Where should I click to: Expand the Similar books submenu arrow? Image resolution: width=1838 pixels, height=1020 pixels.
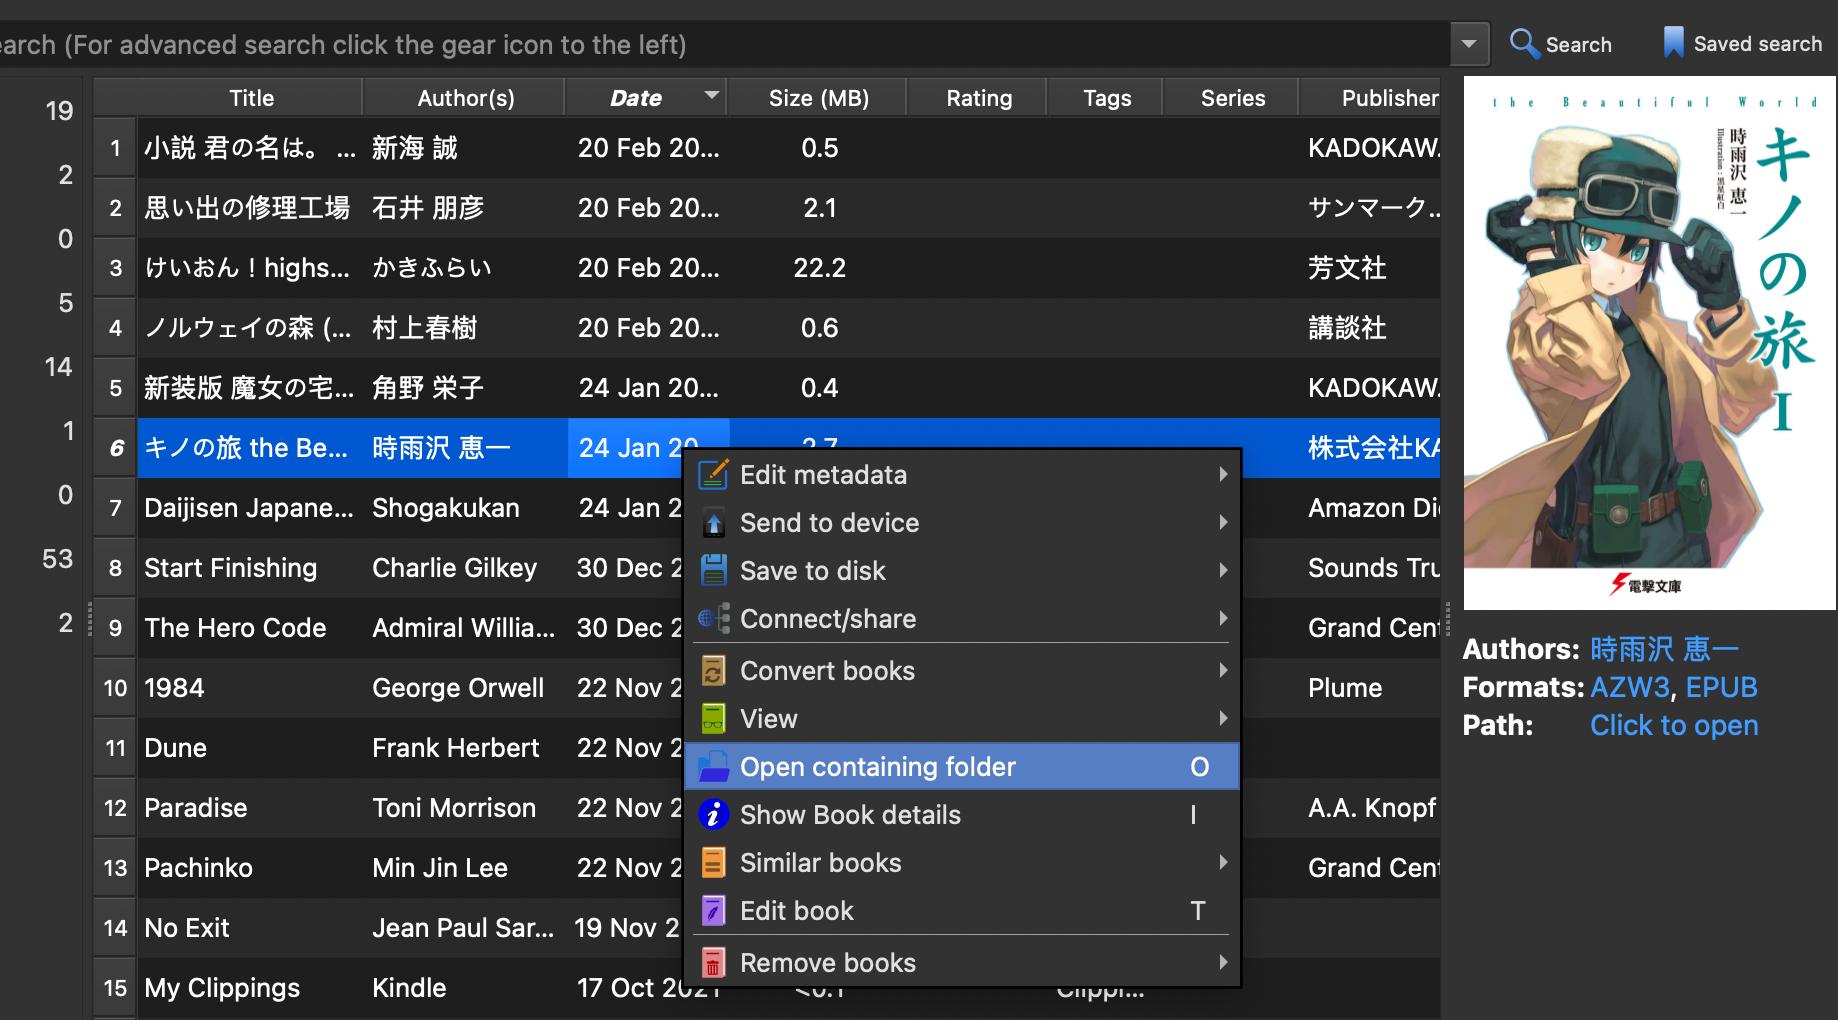pyautogui.click(x=1223, y=863)
